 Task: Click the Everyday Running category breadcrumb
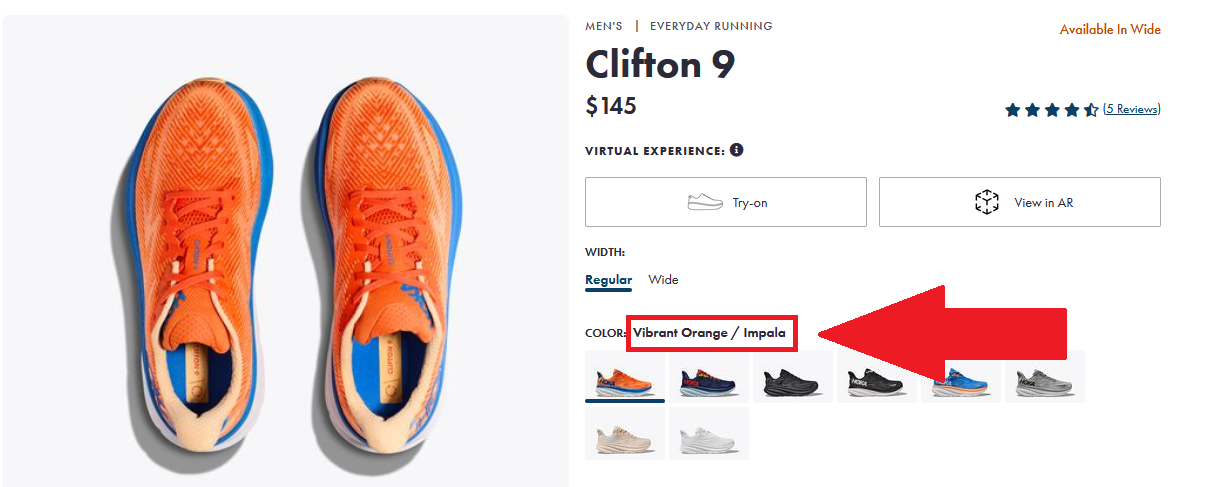tap(711, 26)
